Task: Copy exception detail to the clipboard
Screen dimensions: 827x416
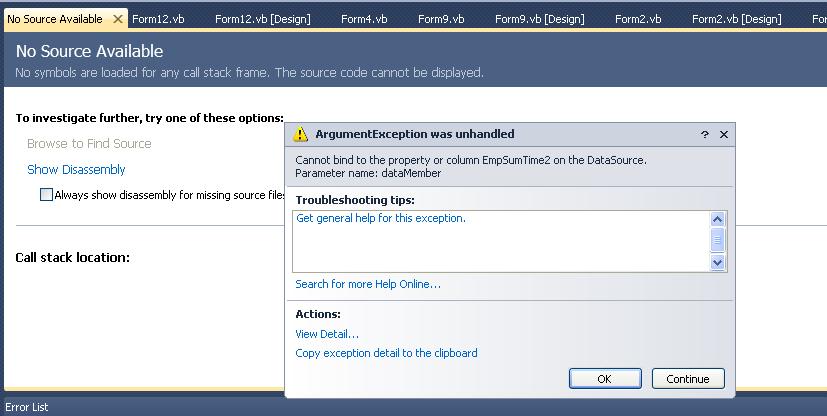Action: [386, 353]
